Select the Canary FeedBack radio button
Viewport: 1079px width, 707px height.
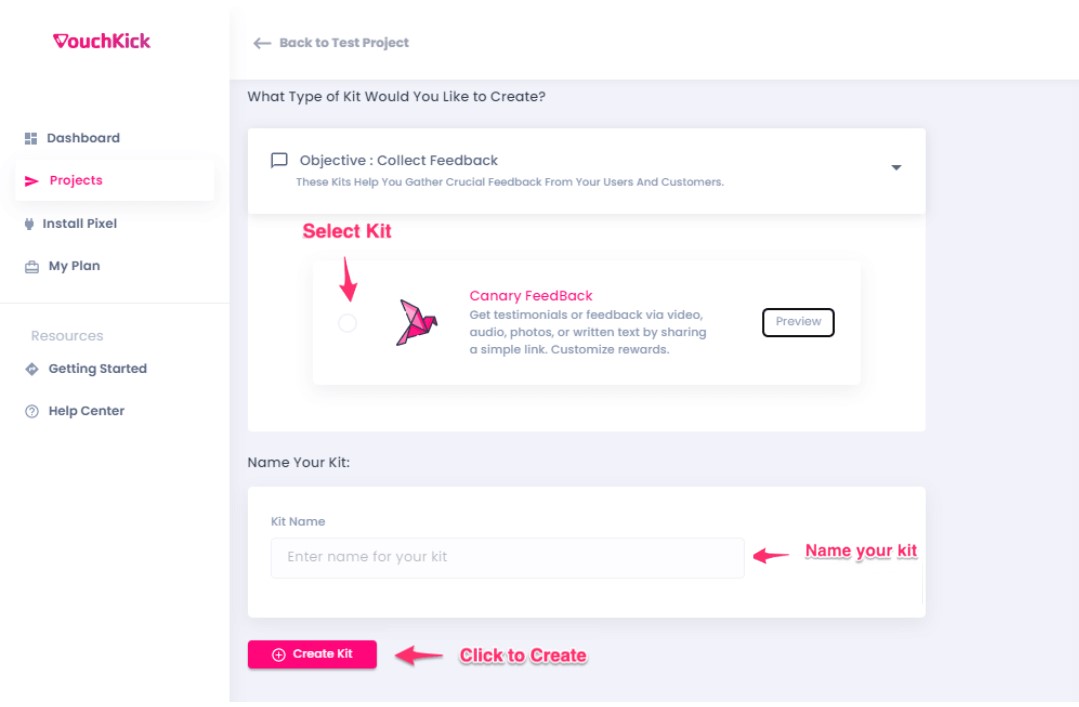pos(347,323)
